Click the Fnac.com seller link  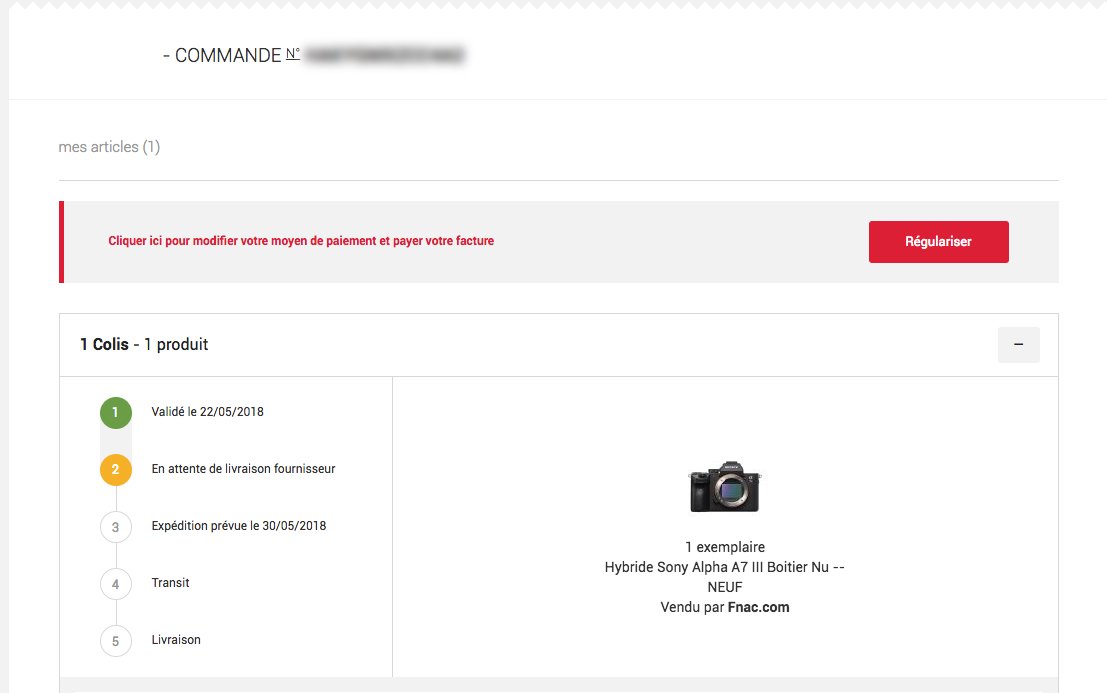758,607
